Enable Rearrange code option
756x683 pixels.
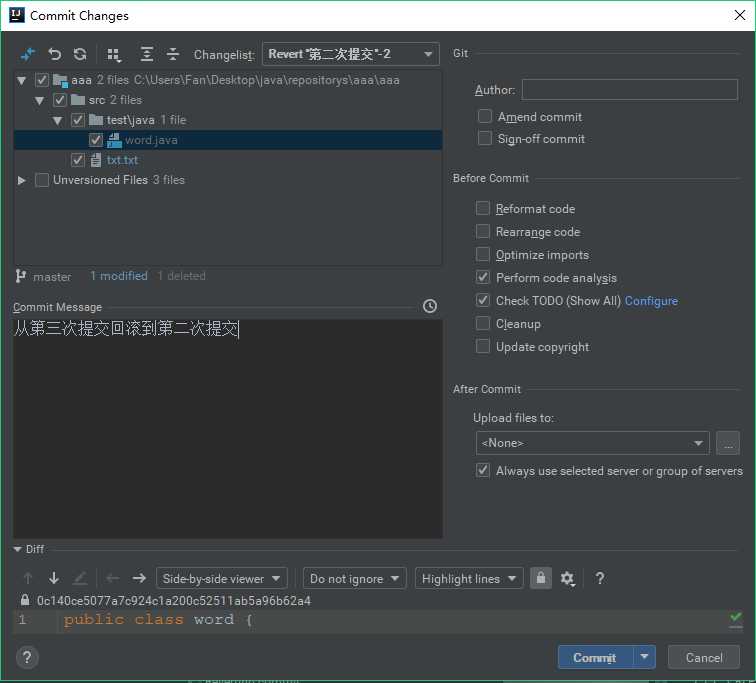483,231
